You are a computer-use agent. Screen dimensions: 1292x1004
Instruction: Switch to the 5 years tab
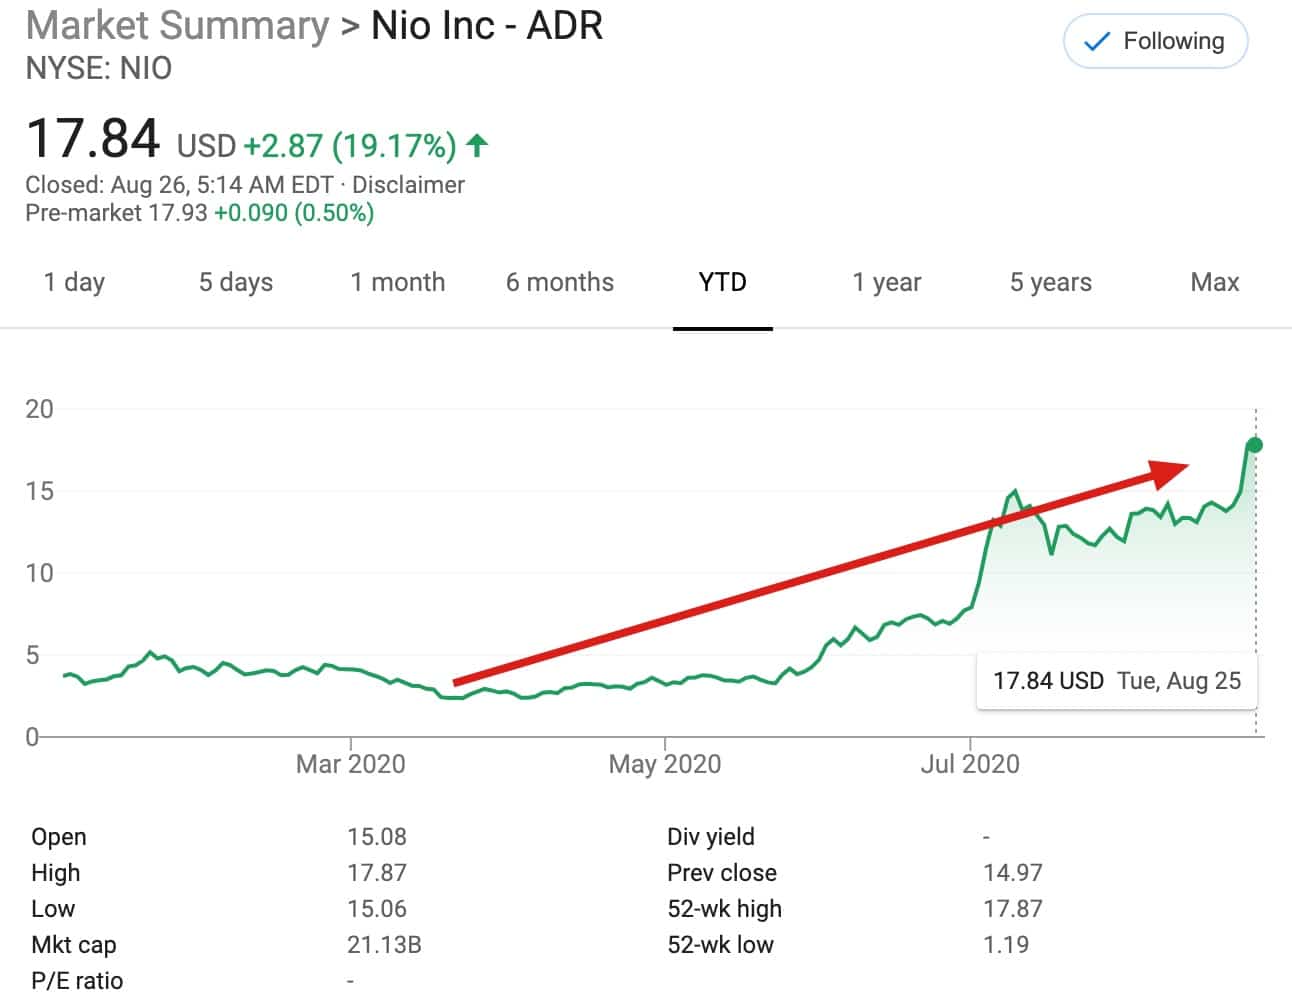pyautogui.click(x=1050, y=283)
